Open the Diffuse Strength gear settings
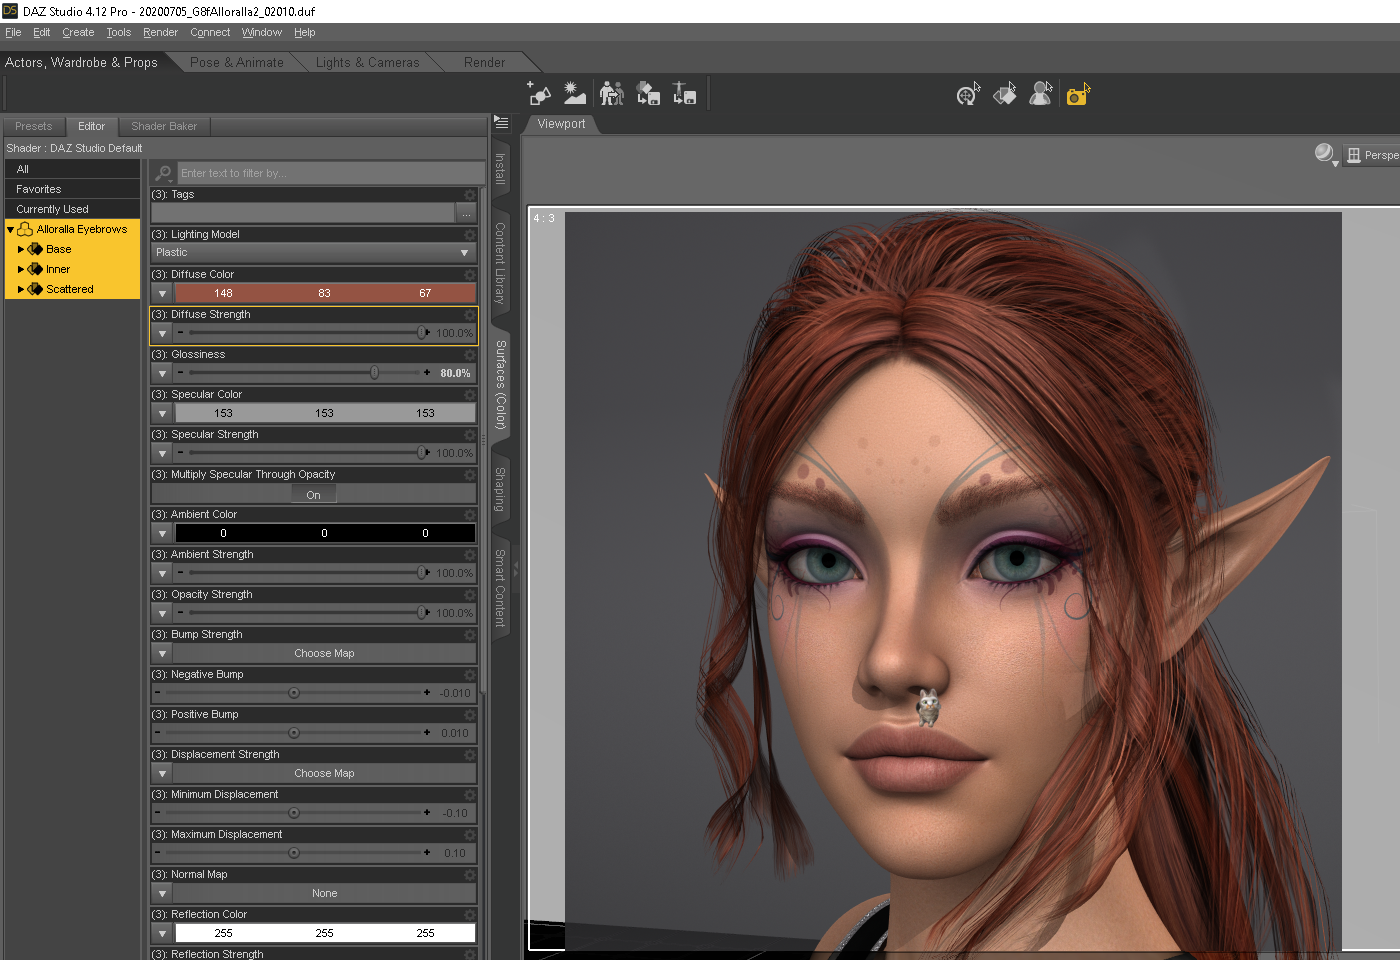The height and width of the screenshot is (960, 1400). (x=469, y=314)
